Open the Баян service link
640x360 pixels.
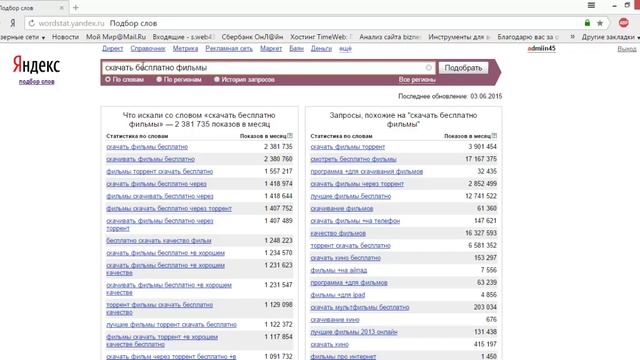296,49
